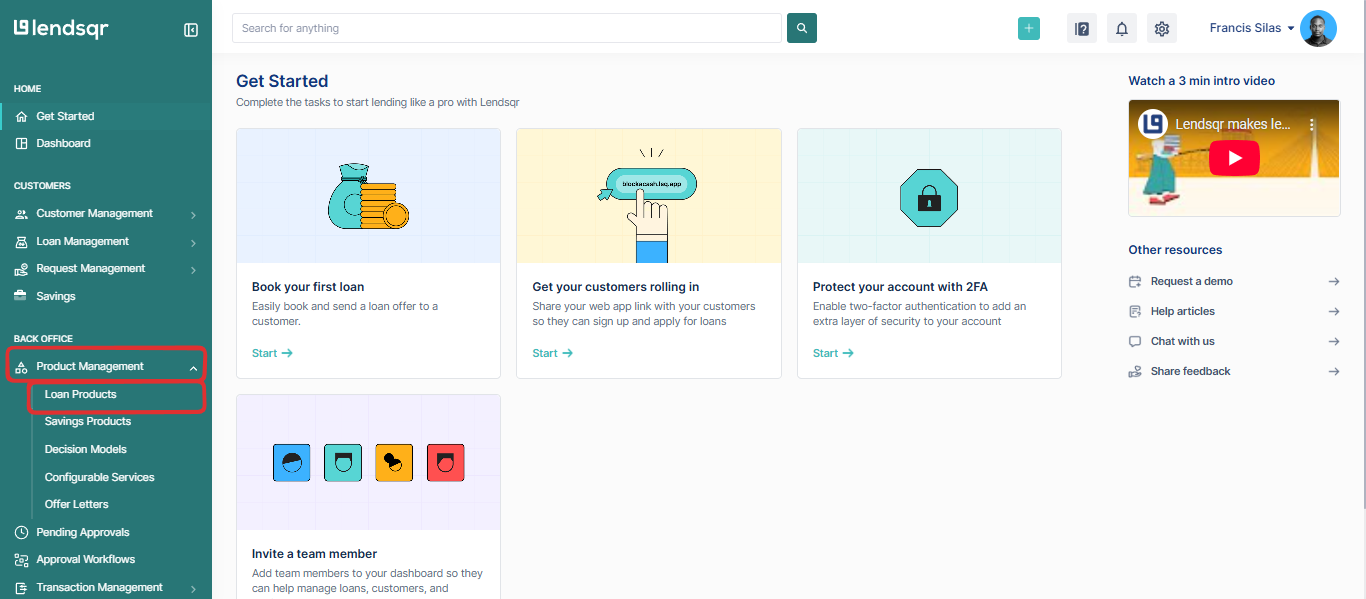The width and height of the screenshot is (1366, 599).
Task: Click the Request Management icon
Action: (21, 269)
